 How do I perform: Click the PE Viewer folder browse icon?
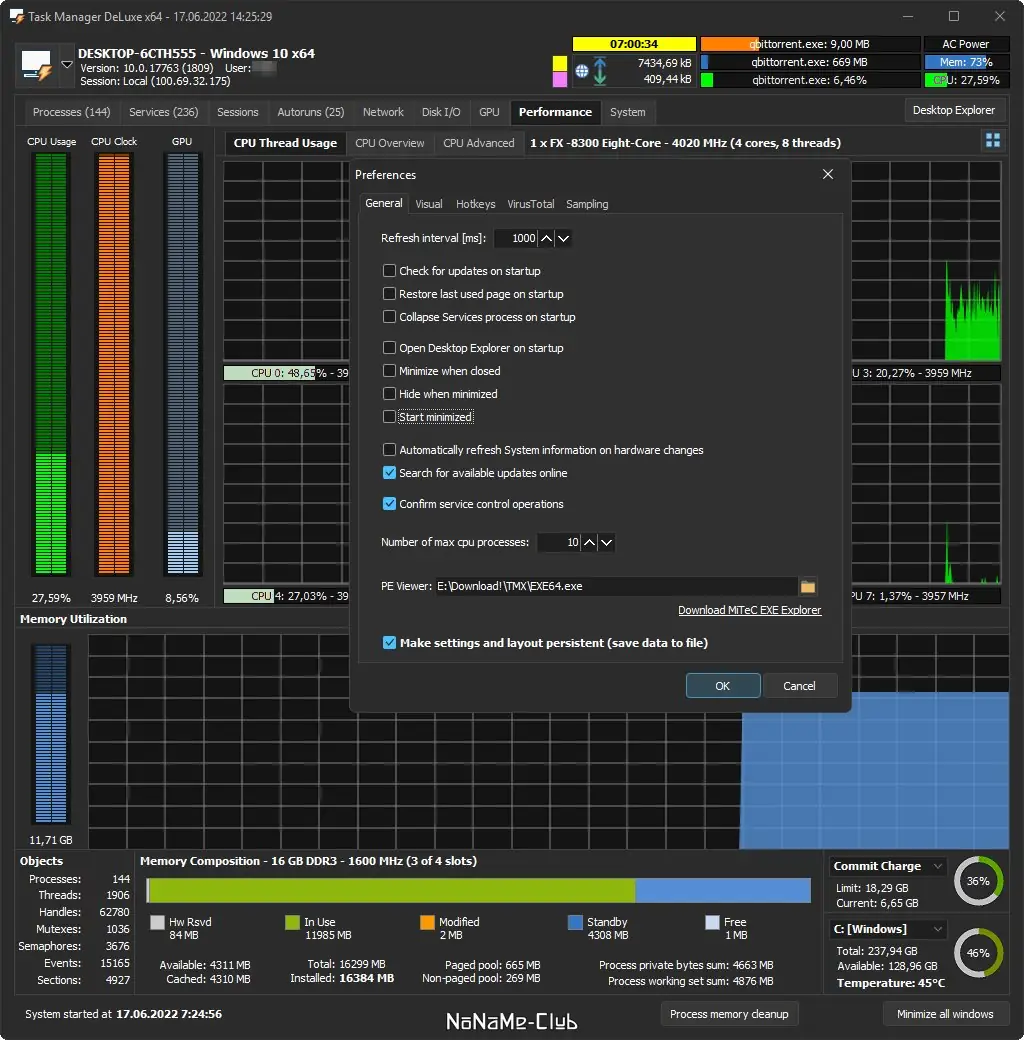[x=808, y=586]
